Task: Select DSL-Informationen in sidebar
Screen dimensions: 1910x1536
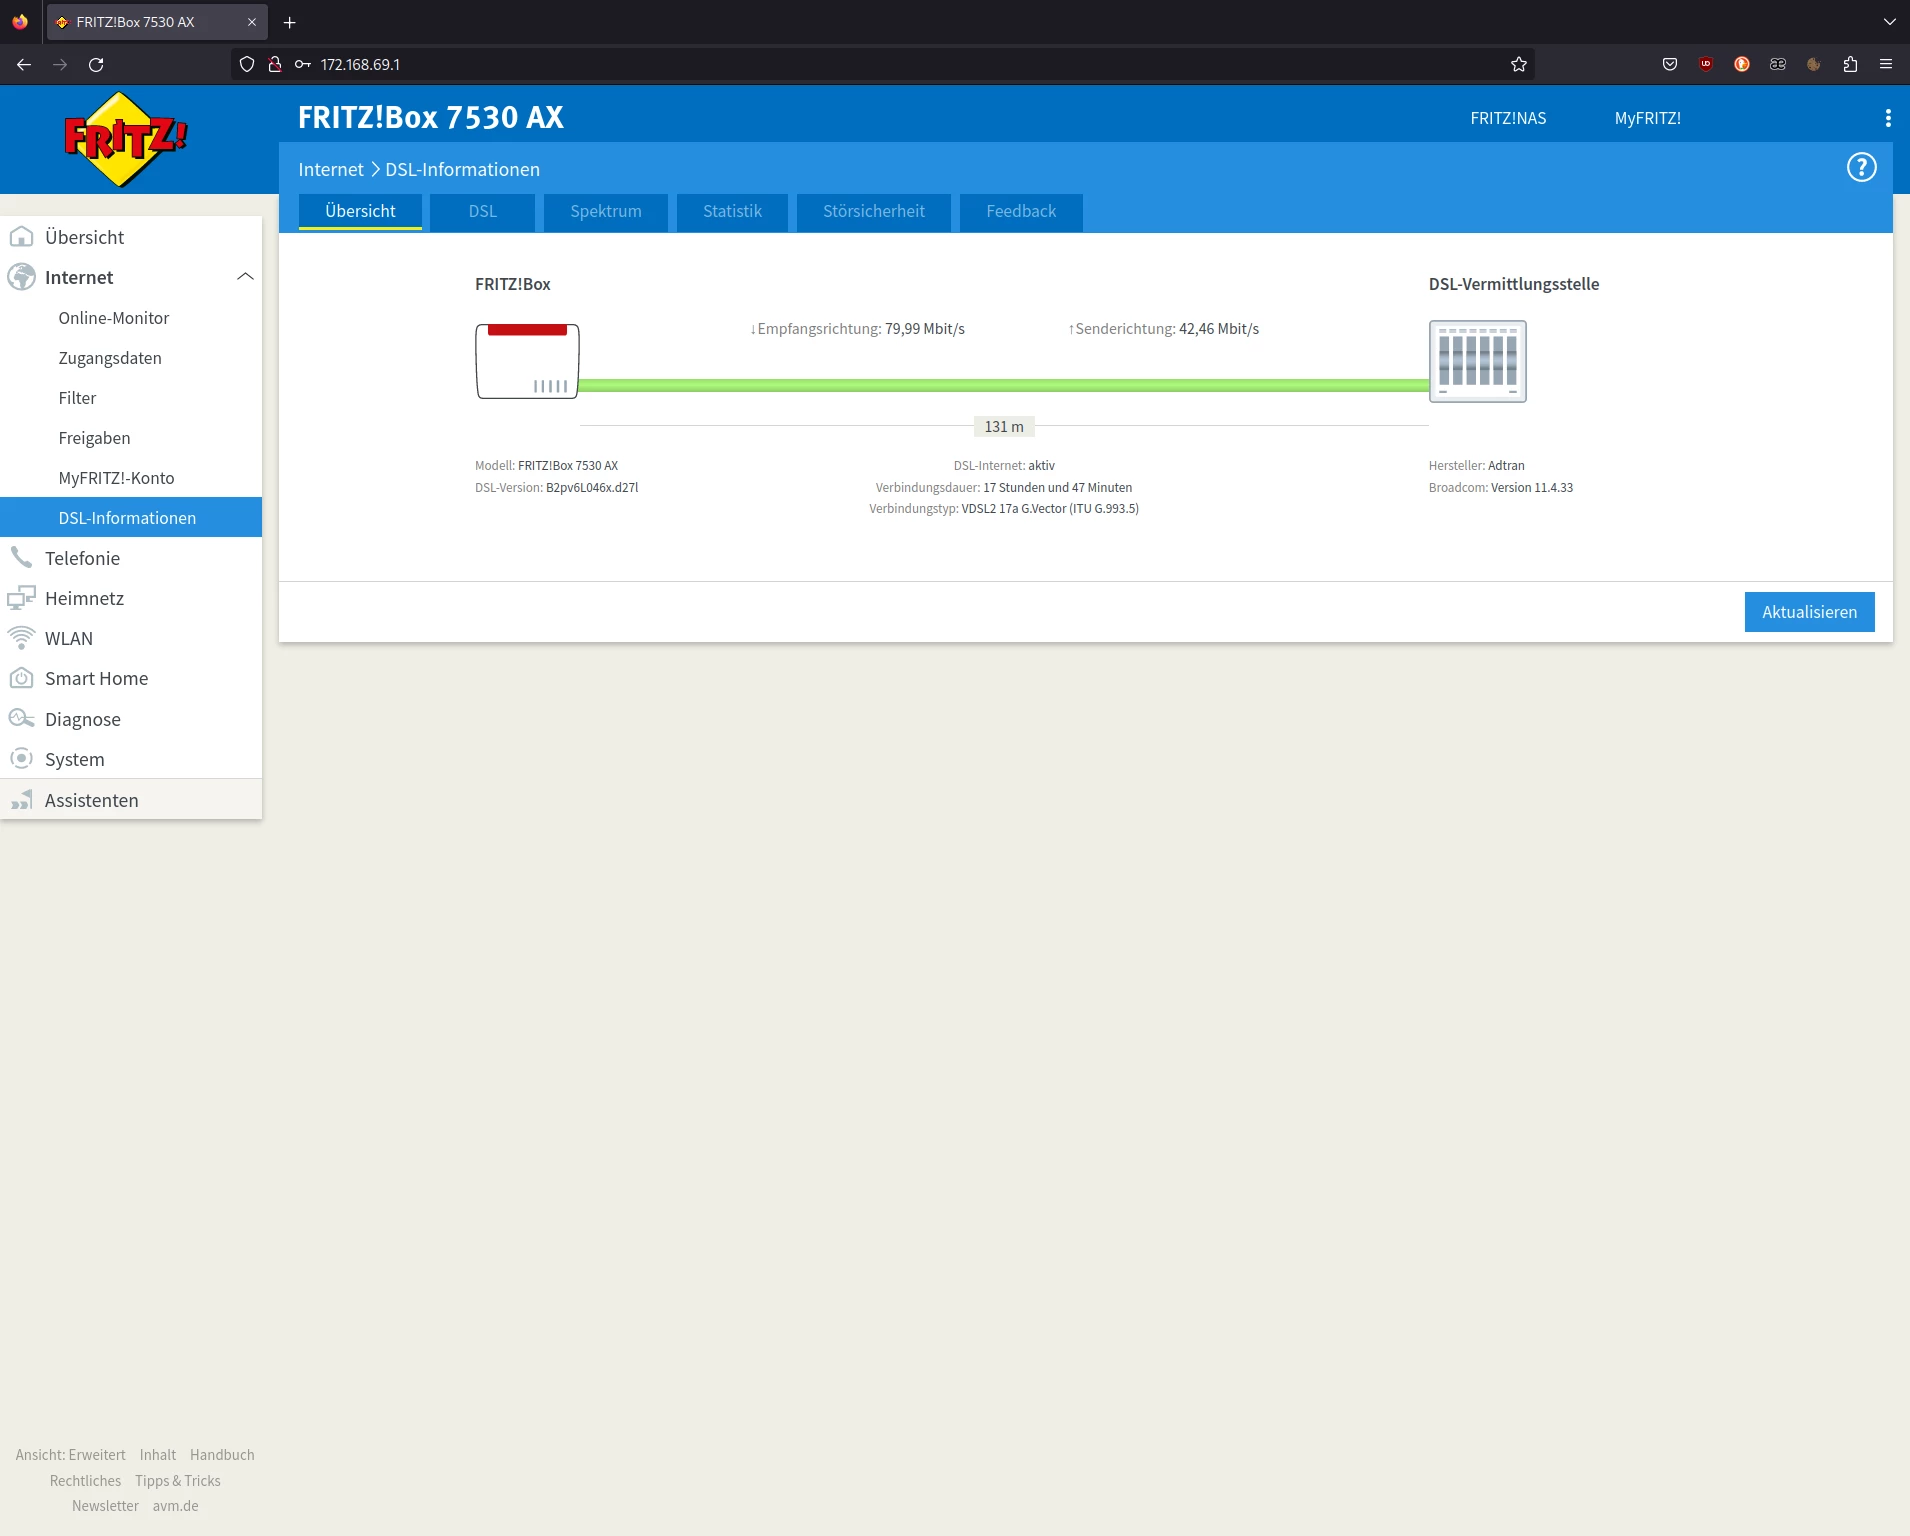Action: click(131, 517)
